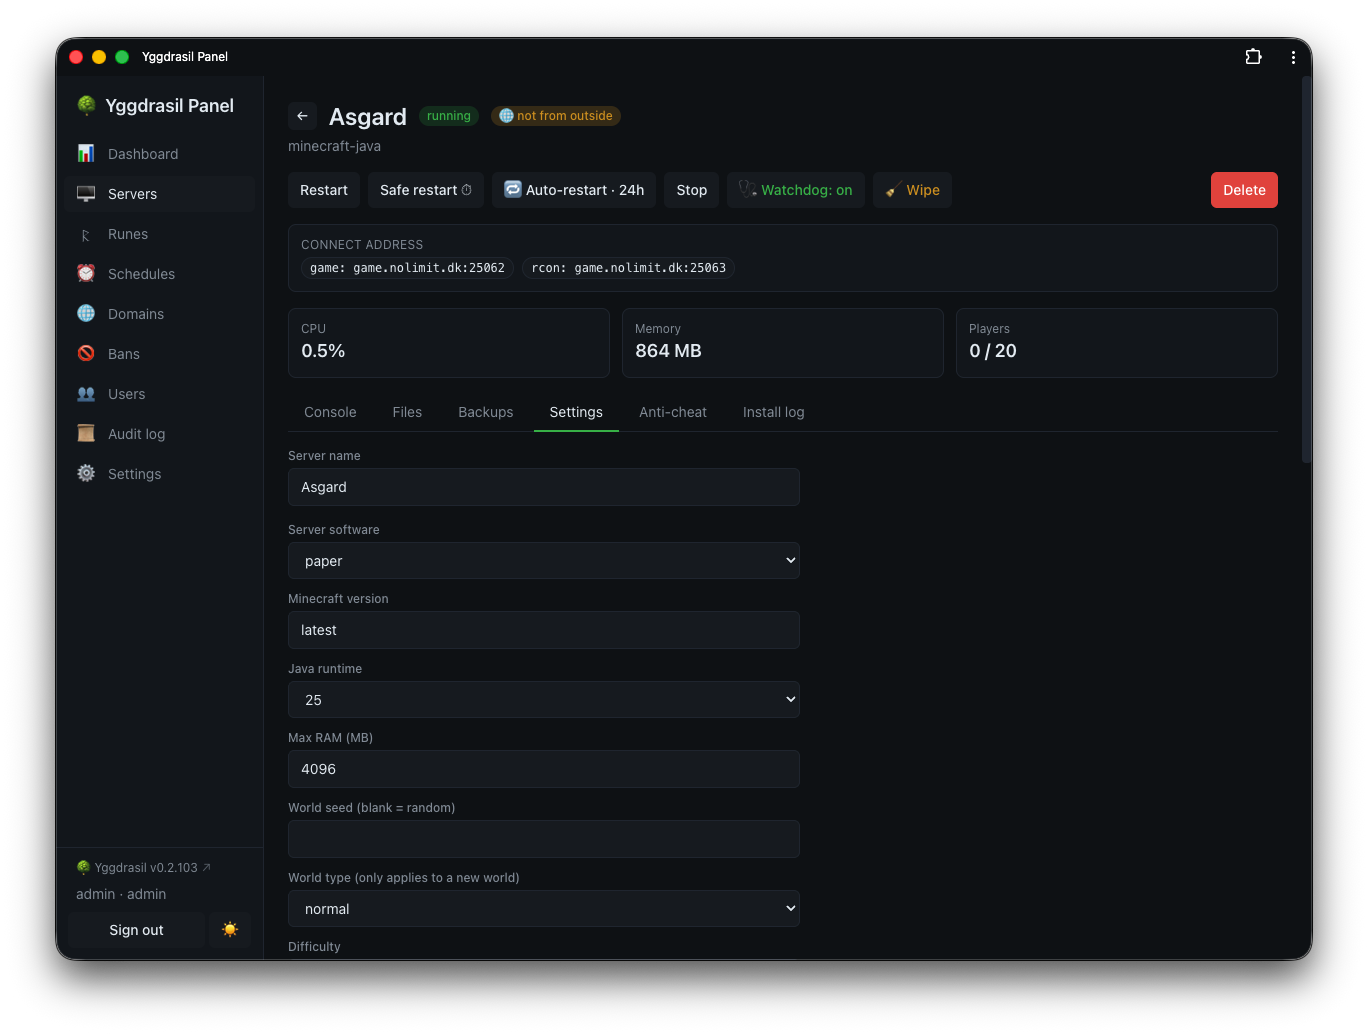Screen dimensions: 1368x1034
Task: Open the World type dropdown
Action: coord(544,909)
